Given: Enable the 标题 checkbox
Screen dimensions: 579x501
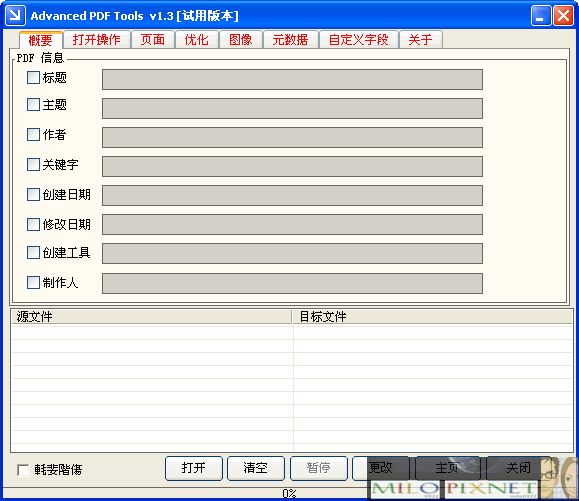Looking at the screenshot, I should 33,78.
